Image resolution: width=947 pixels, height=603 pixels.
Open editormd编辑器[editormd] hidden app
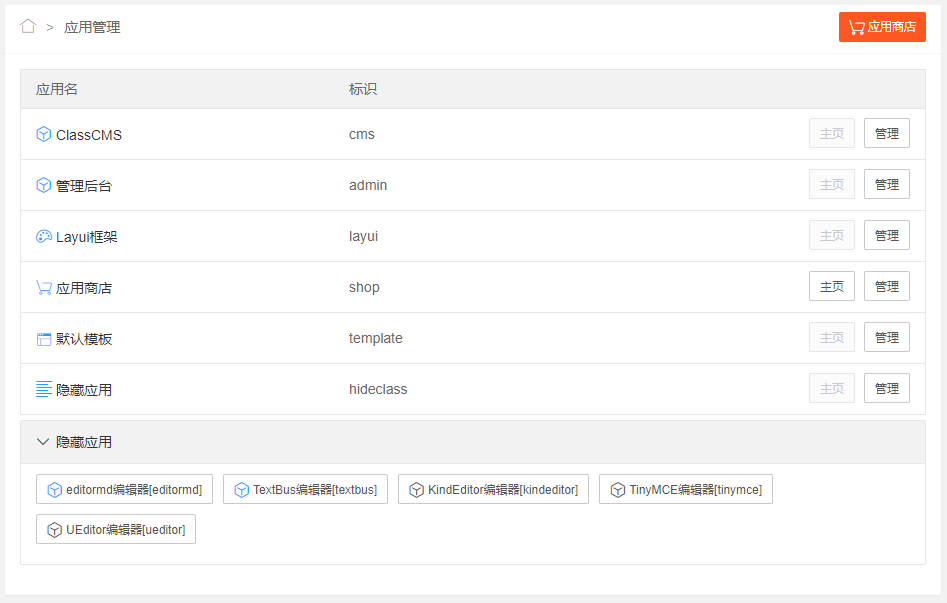(x=124, y=489)
